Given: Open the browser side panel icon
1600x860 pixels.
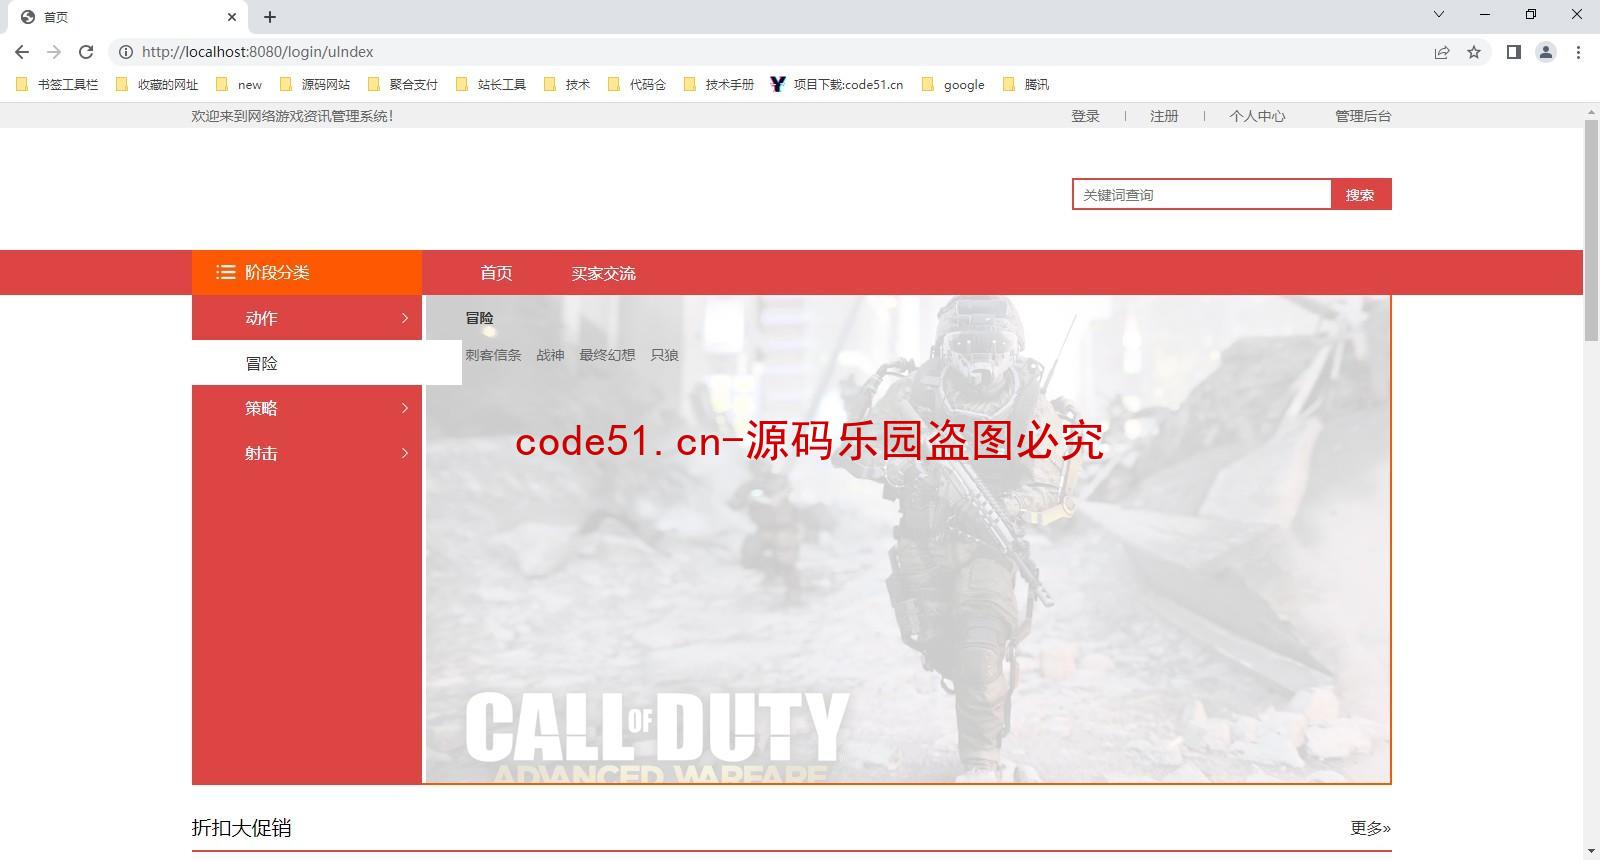Looking at the screenshot, I should pos(1514,52).
